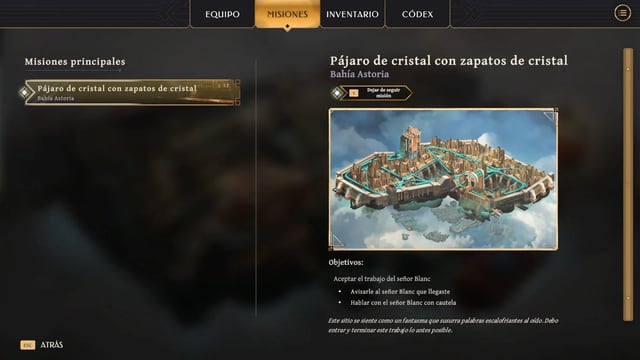Click the diamond marker under Misiones tab

287,27
